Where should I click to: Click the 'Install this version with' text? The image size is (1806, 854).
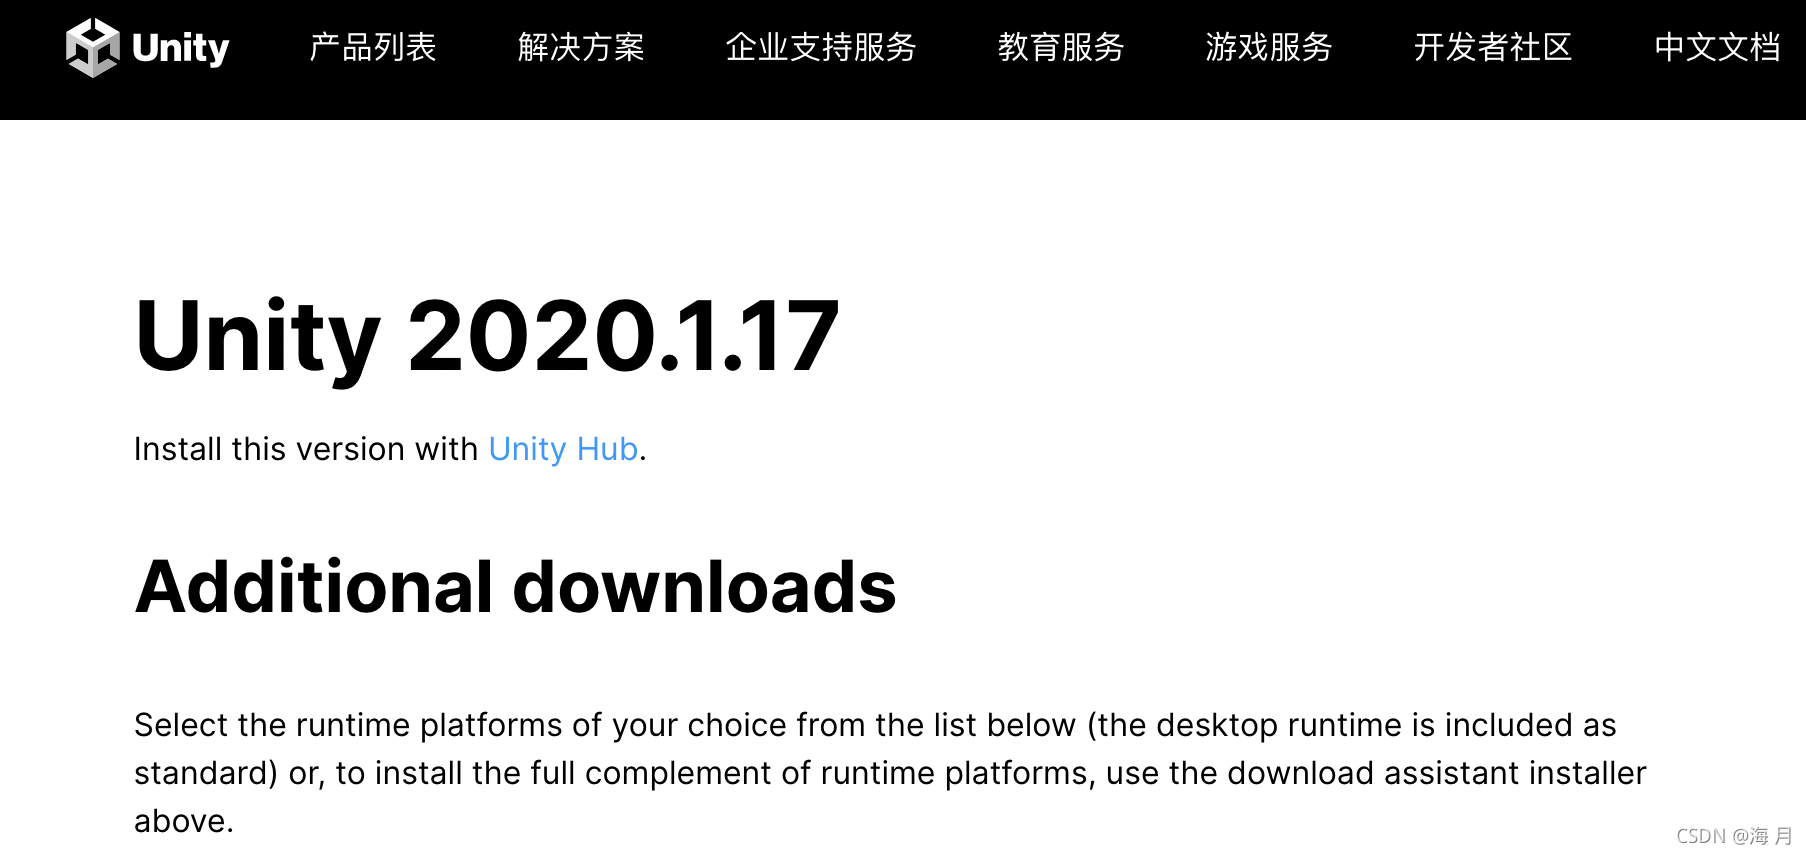click(x=306, y=449)
